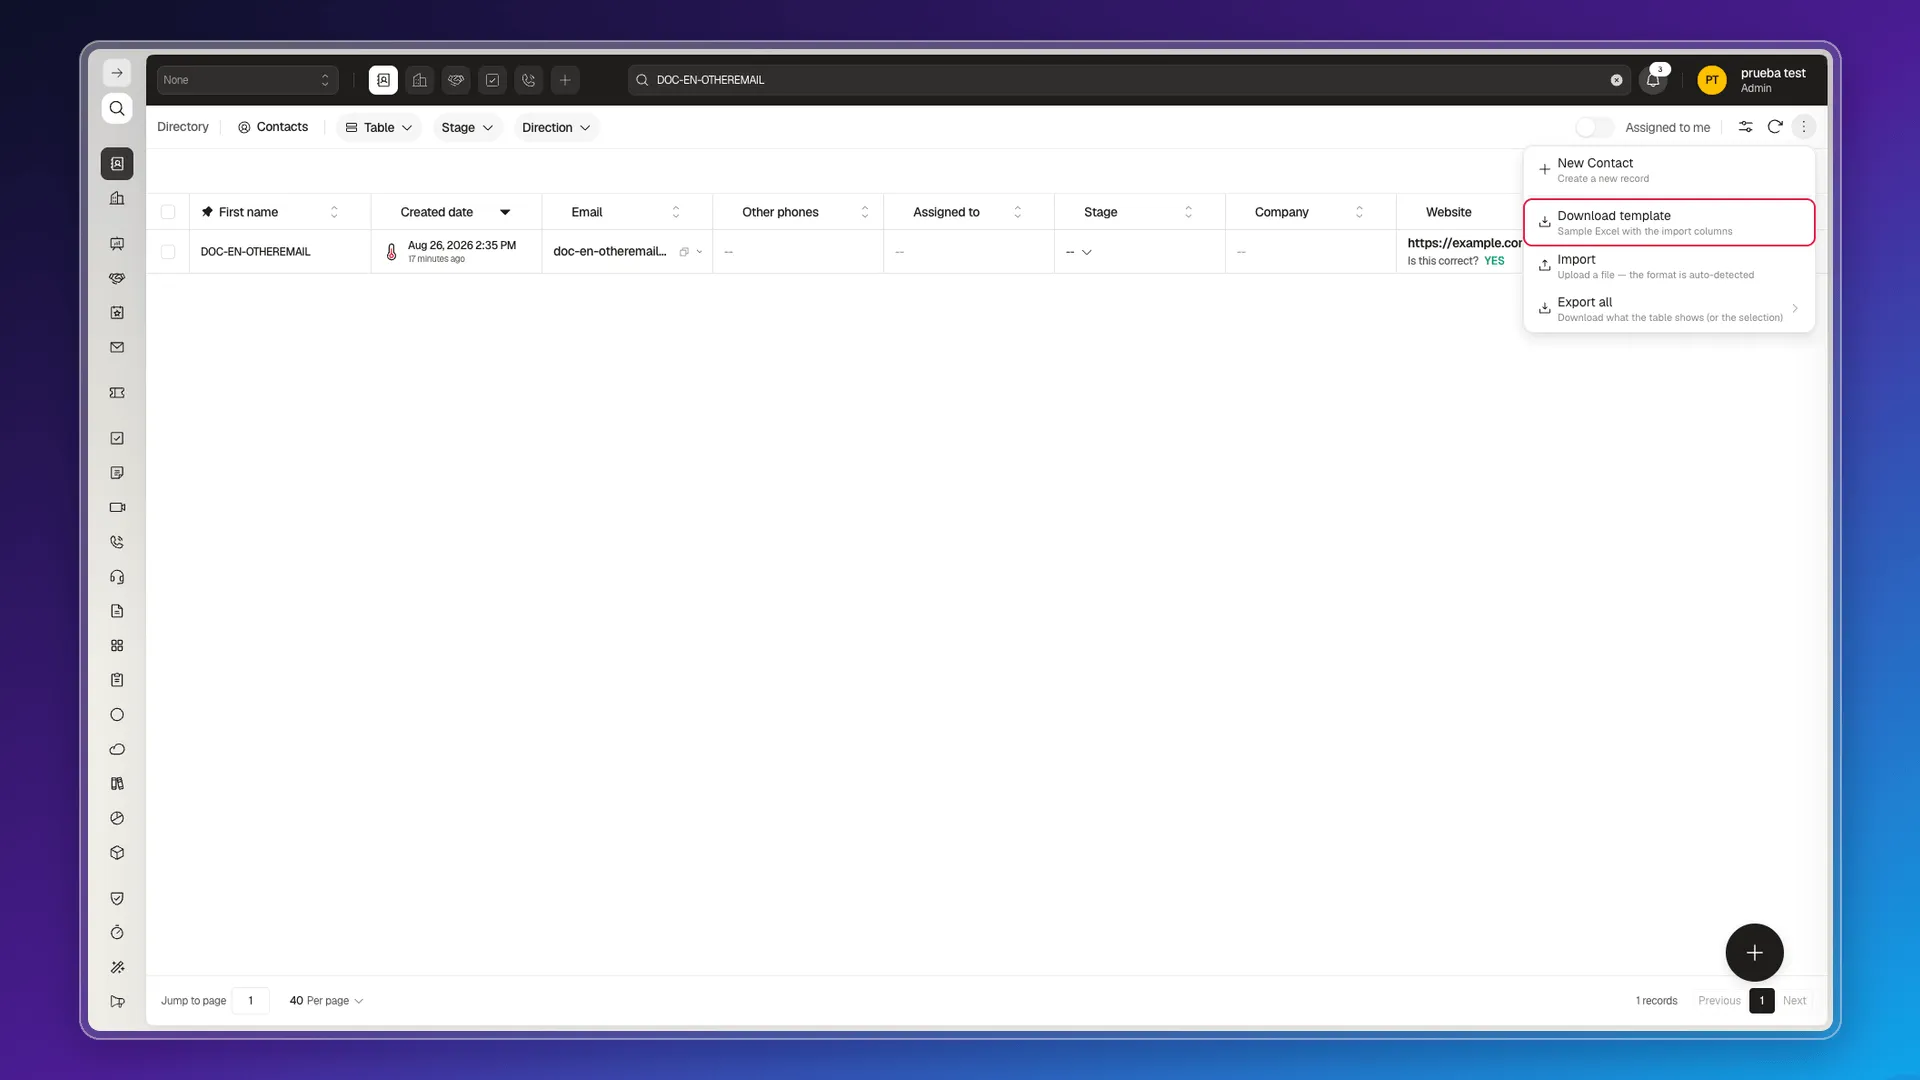1920x1080 pixels.
Task: Open the Table view dropdown
Action: (x=379, y=127)
